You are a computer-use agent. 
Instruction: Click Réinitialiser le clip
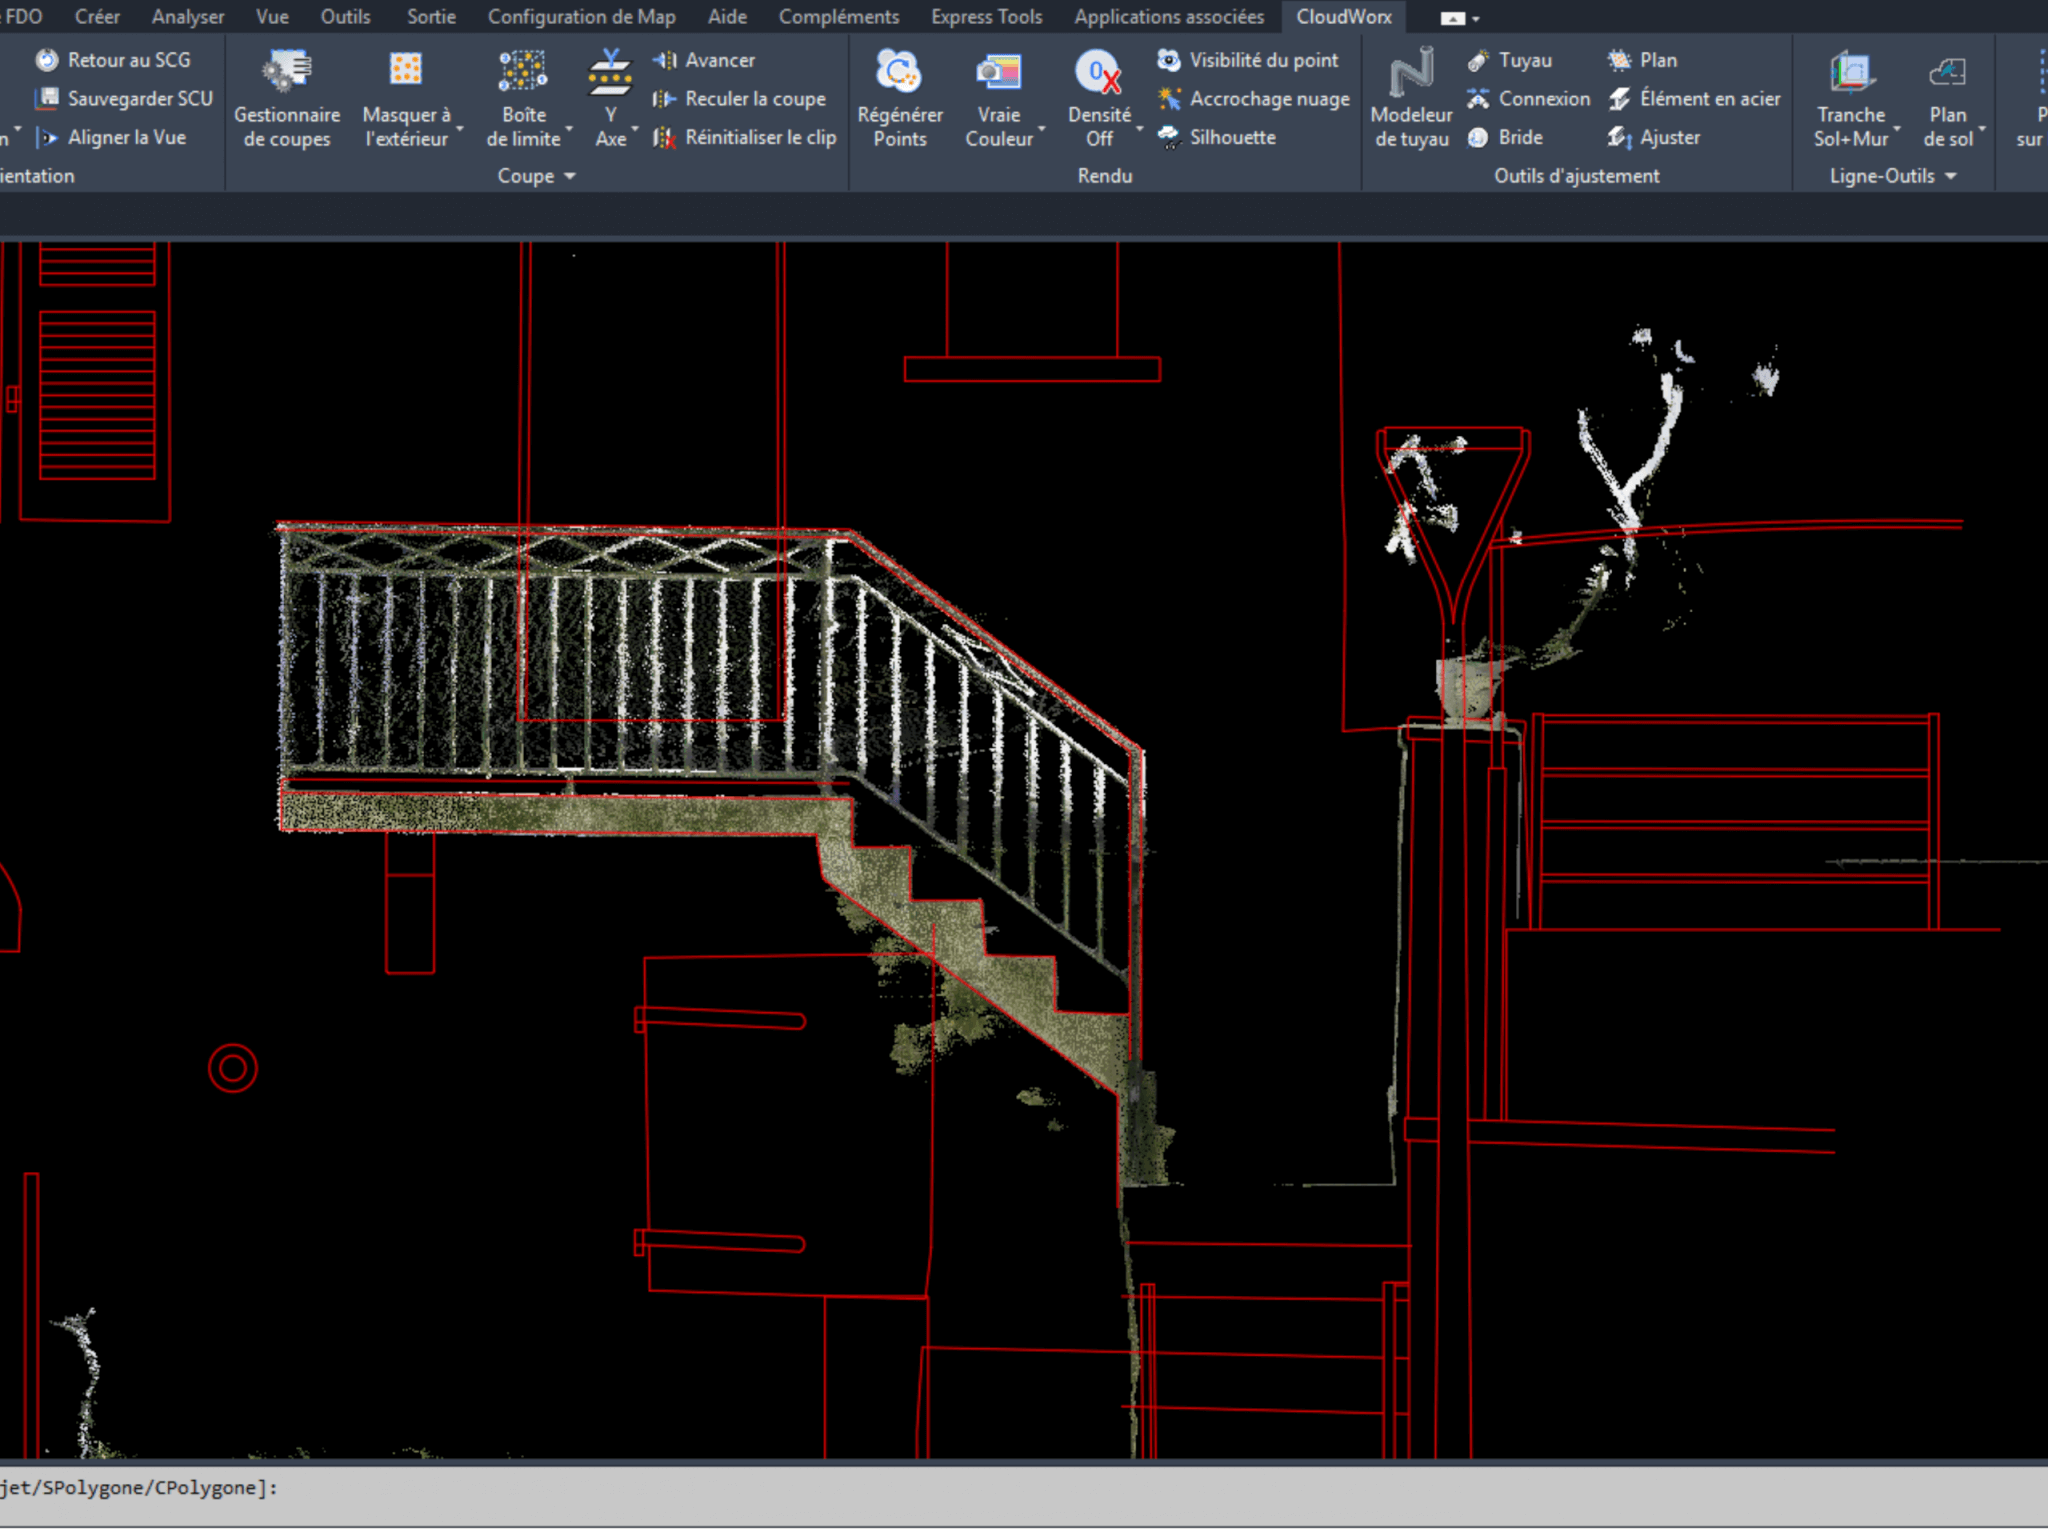(745, 137)
